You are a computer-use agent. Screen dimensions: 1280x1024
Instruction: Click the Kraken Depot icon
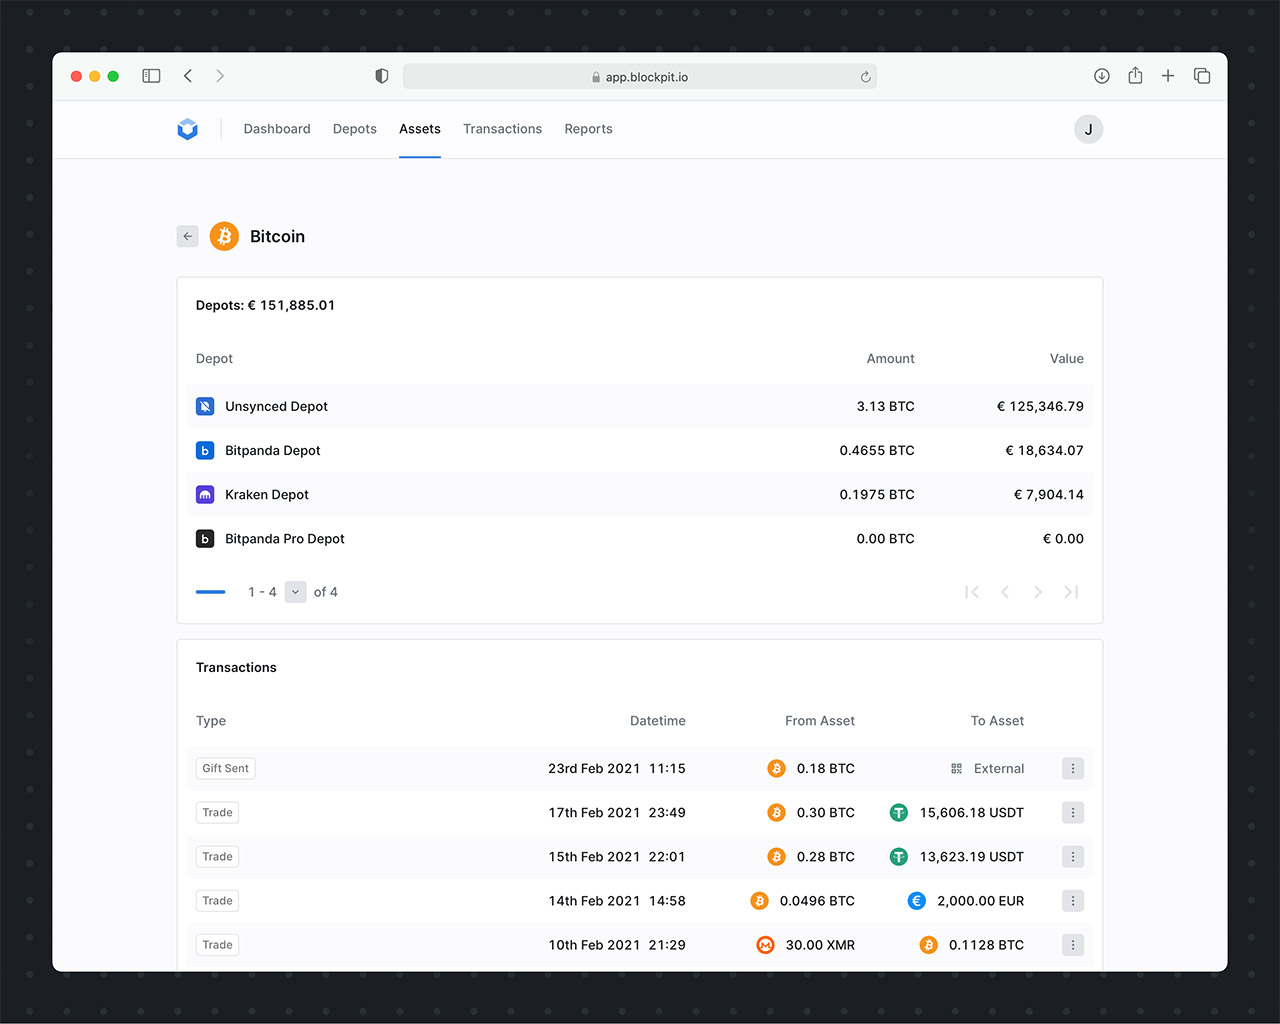pos(205,494)
